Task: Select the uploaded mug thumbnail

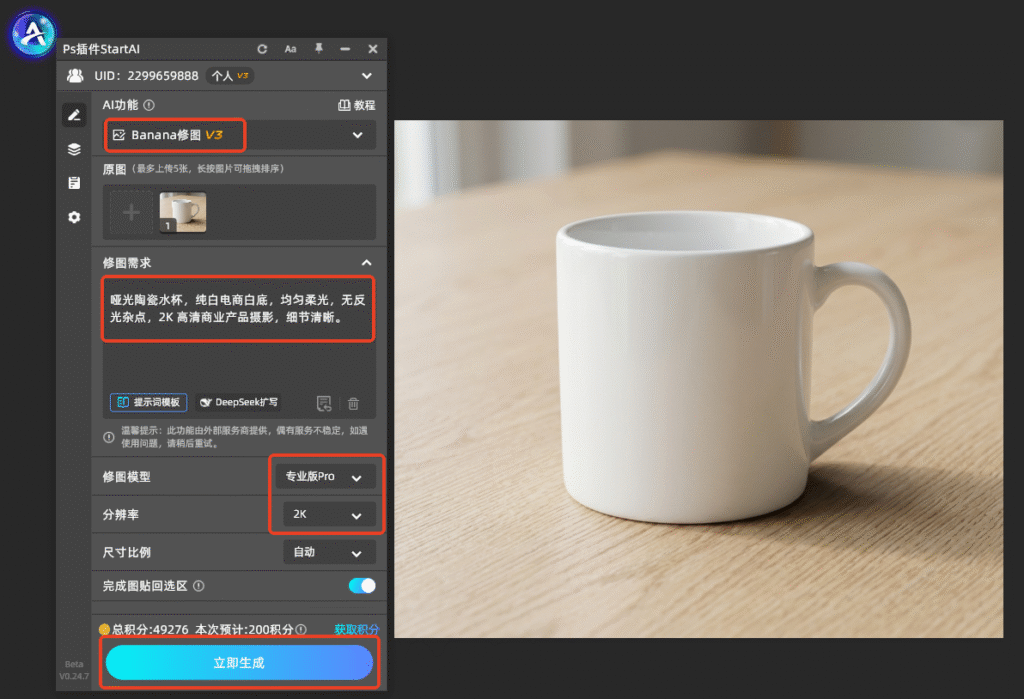Action: tap(183, 212)
